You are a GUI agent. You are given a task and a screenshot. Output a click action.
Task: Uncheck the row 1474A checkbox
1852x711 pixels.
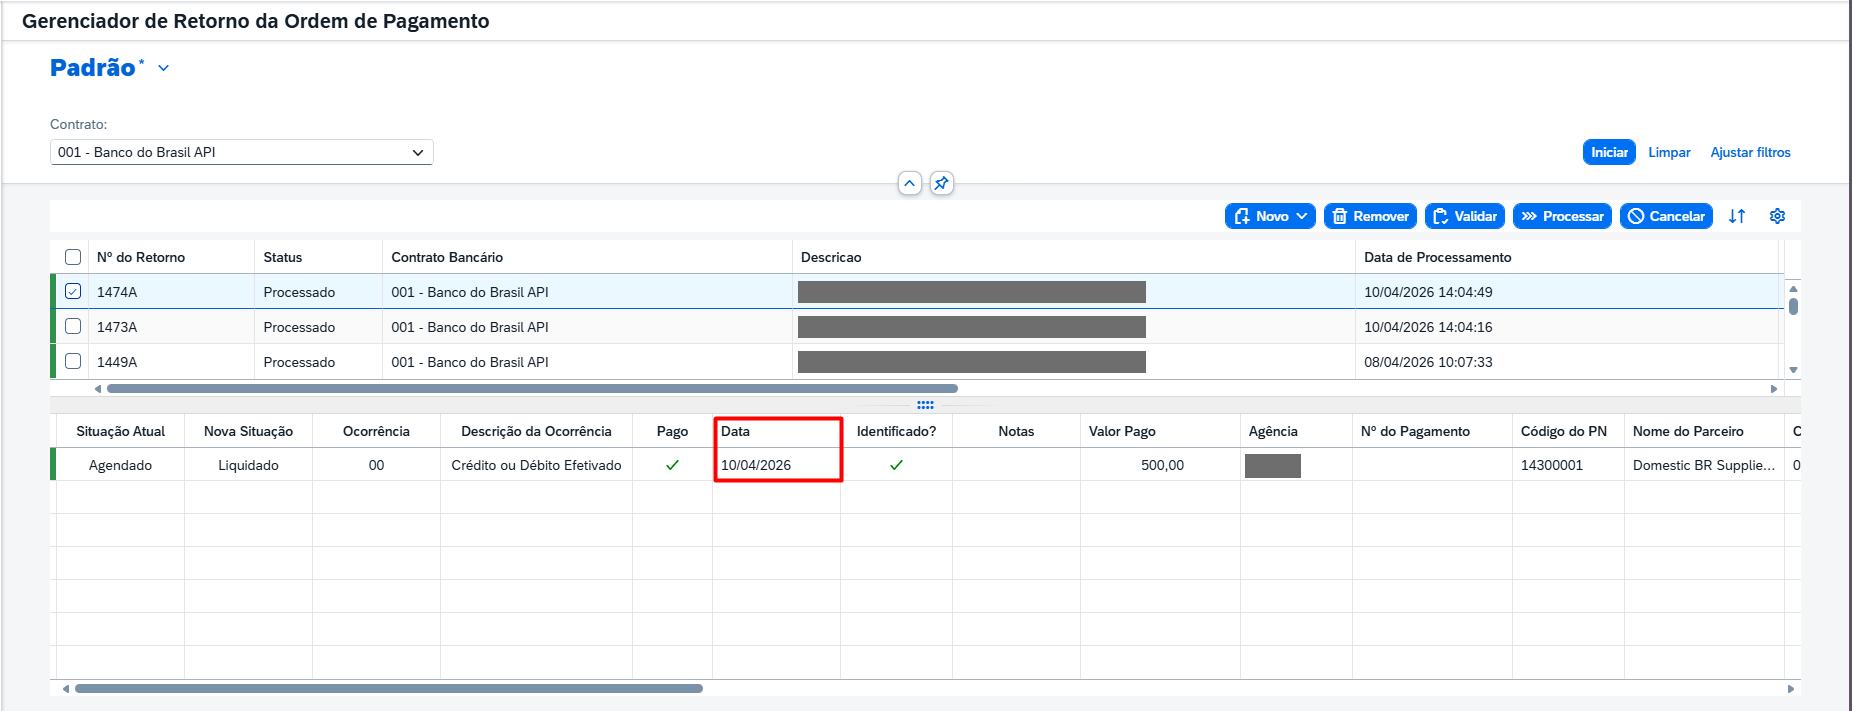click(x=73, y=291)
